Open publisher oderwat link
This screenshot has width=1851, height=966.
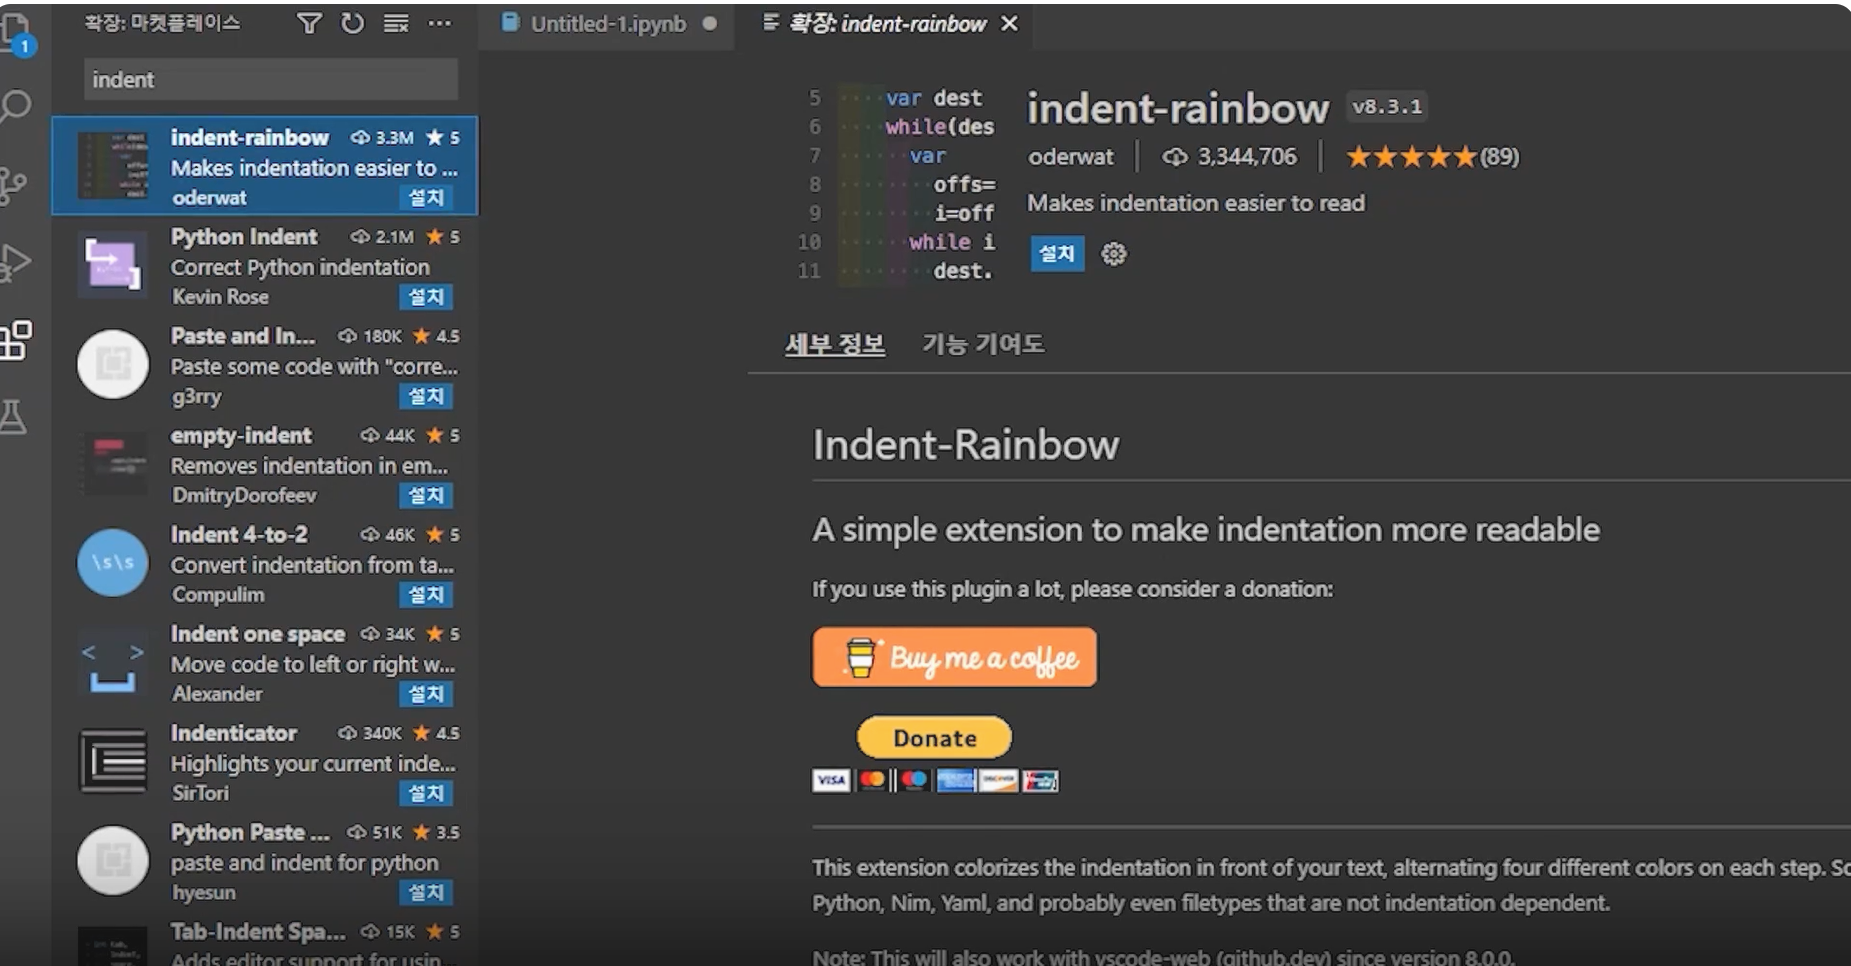pos(1070,157)
